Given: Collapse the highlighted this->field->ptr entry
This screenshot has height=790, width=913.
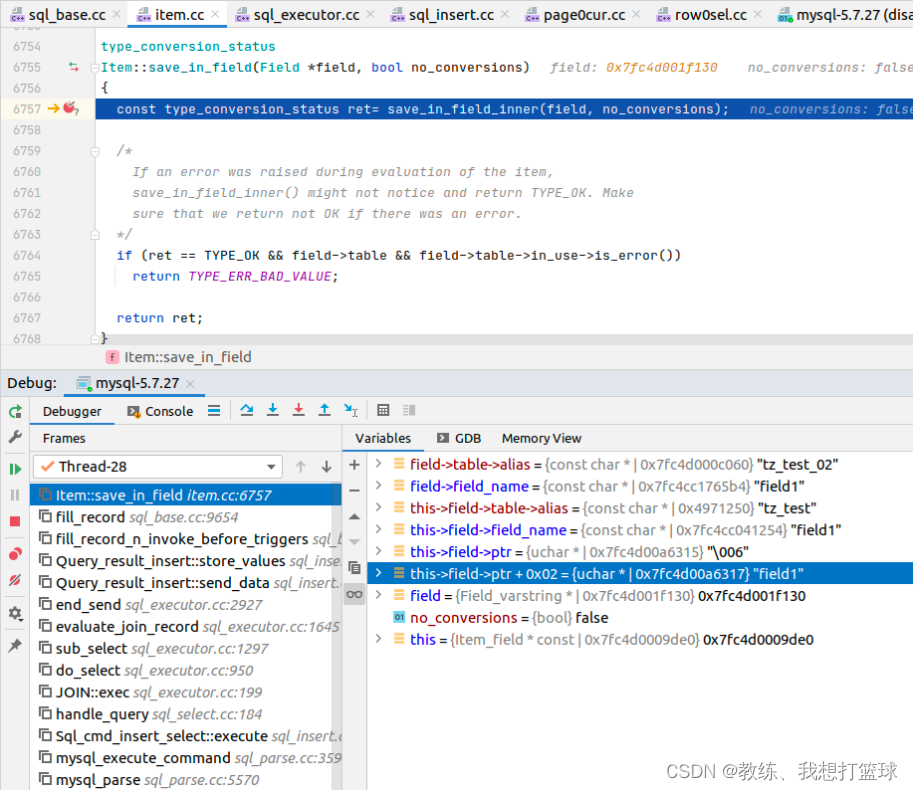Looking at the screenshot, I should 378,573.
